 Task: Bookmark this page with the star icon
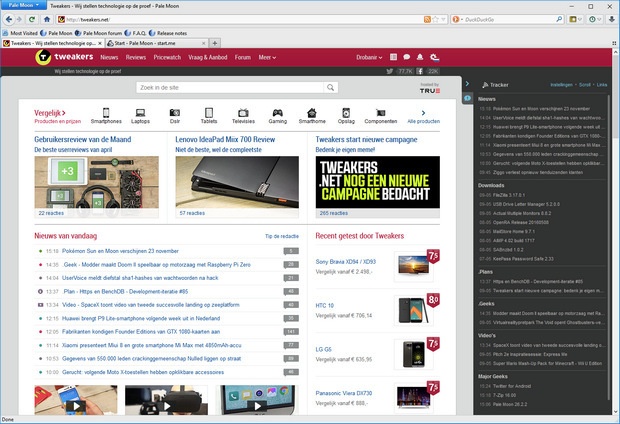click(435, 19)
